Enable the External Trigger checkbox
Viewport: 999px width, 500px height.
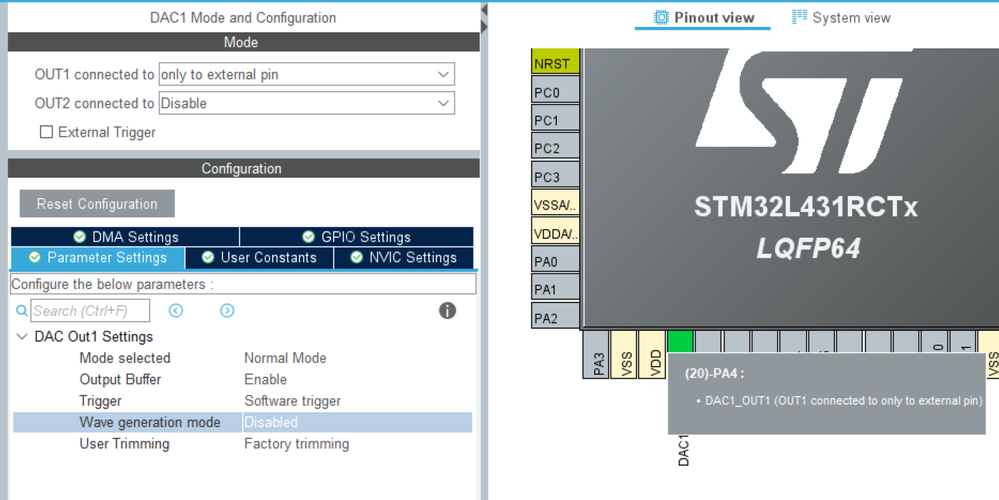[x=47, y=132]
